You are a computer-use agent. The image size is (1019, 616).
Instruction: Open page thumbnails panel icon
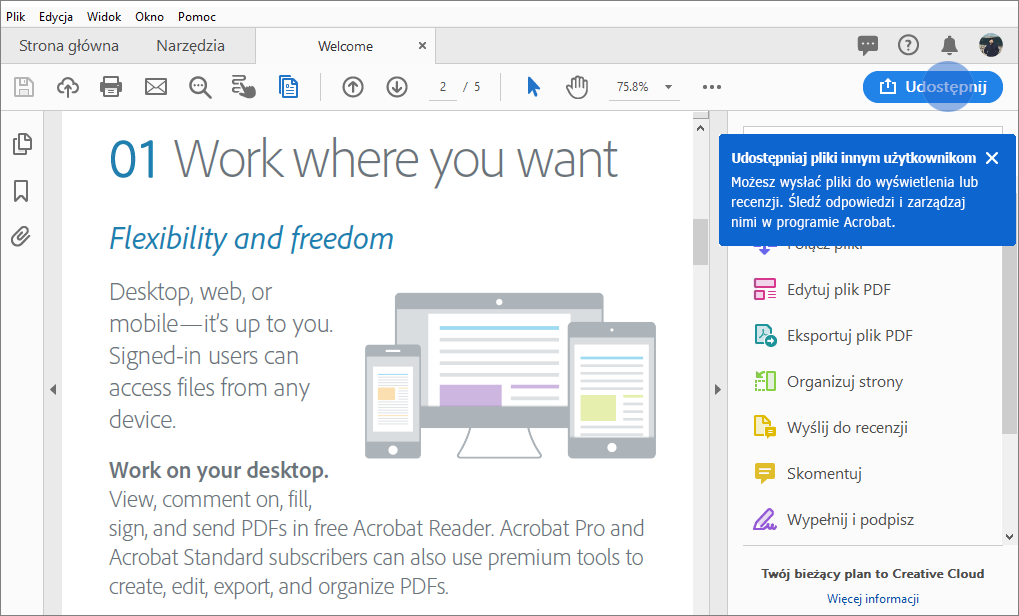point(22,144)
